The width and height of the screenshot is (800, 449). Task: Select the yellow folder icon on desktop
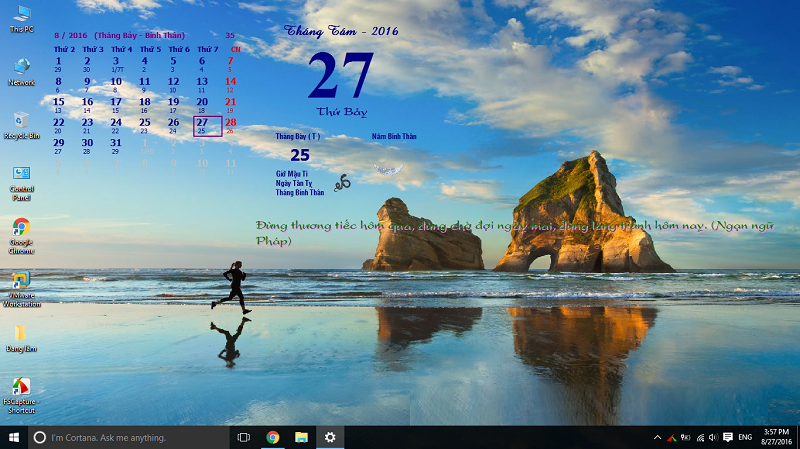[x=21, y=338]
